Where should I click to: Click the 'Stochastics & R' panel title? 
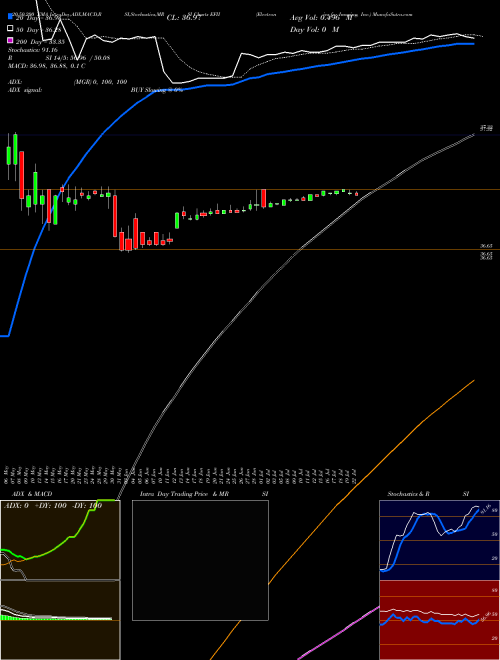pyautogui.click(x=408, y=494)
